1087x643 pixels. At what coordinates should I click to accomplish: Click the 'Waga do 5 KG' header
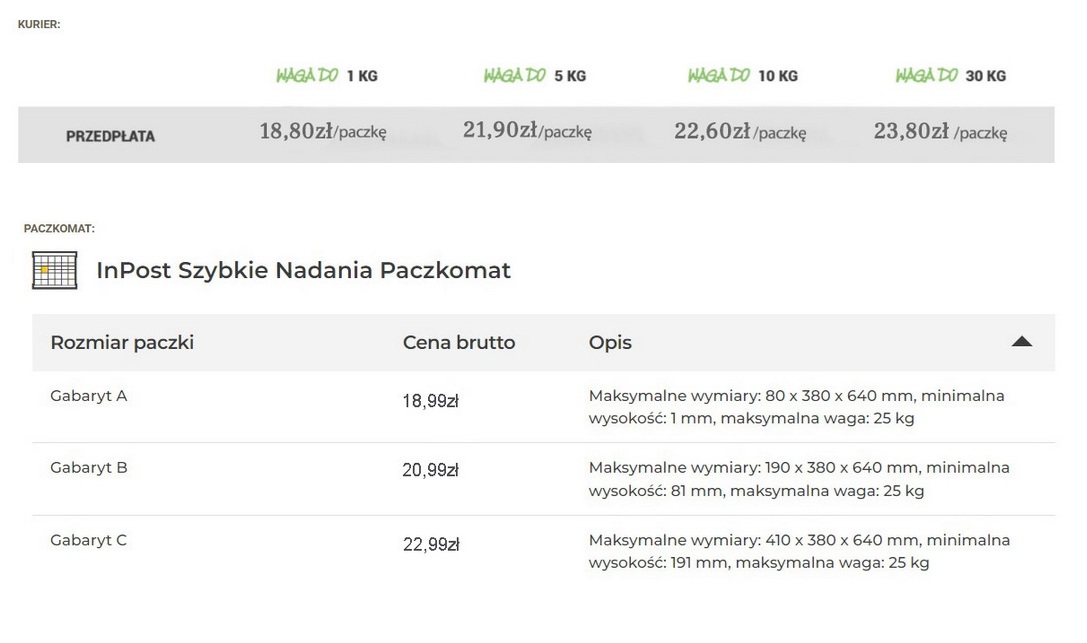[535, 76]
